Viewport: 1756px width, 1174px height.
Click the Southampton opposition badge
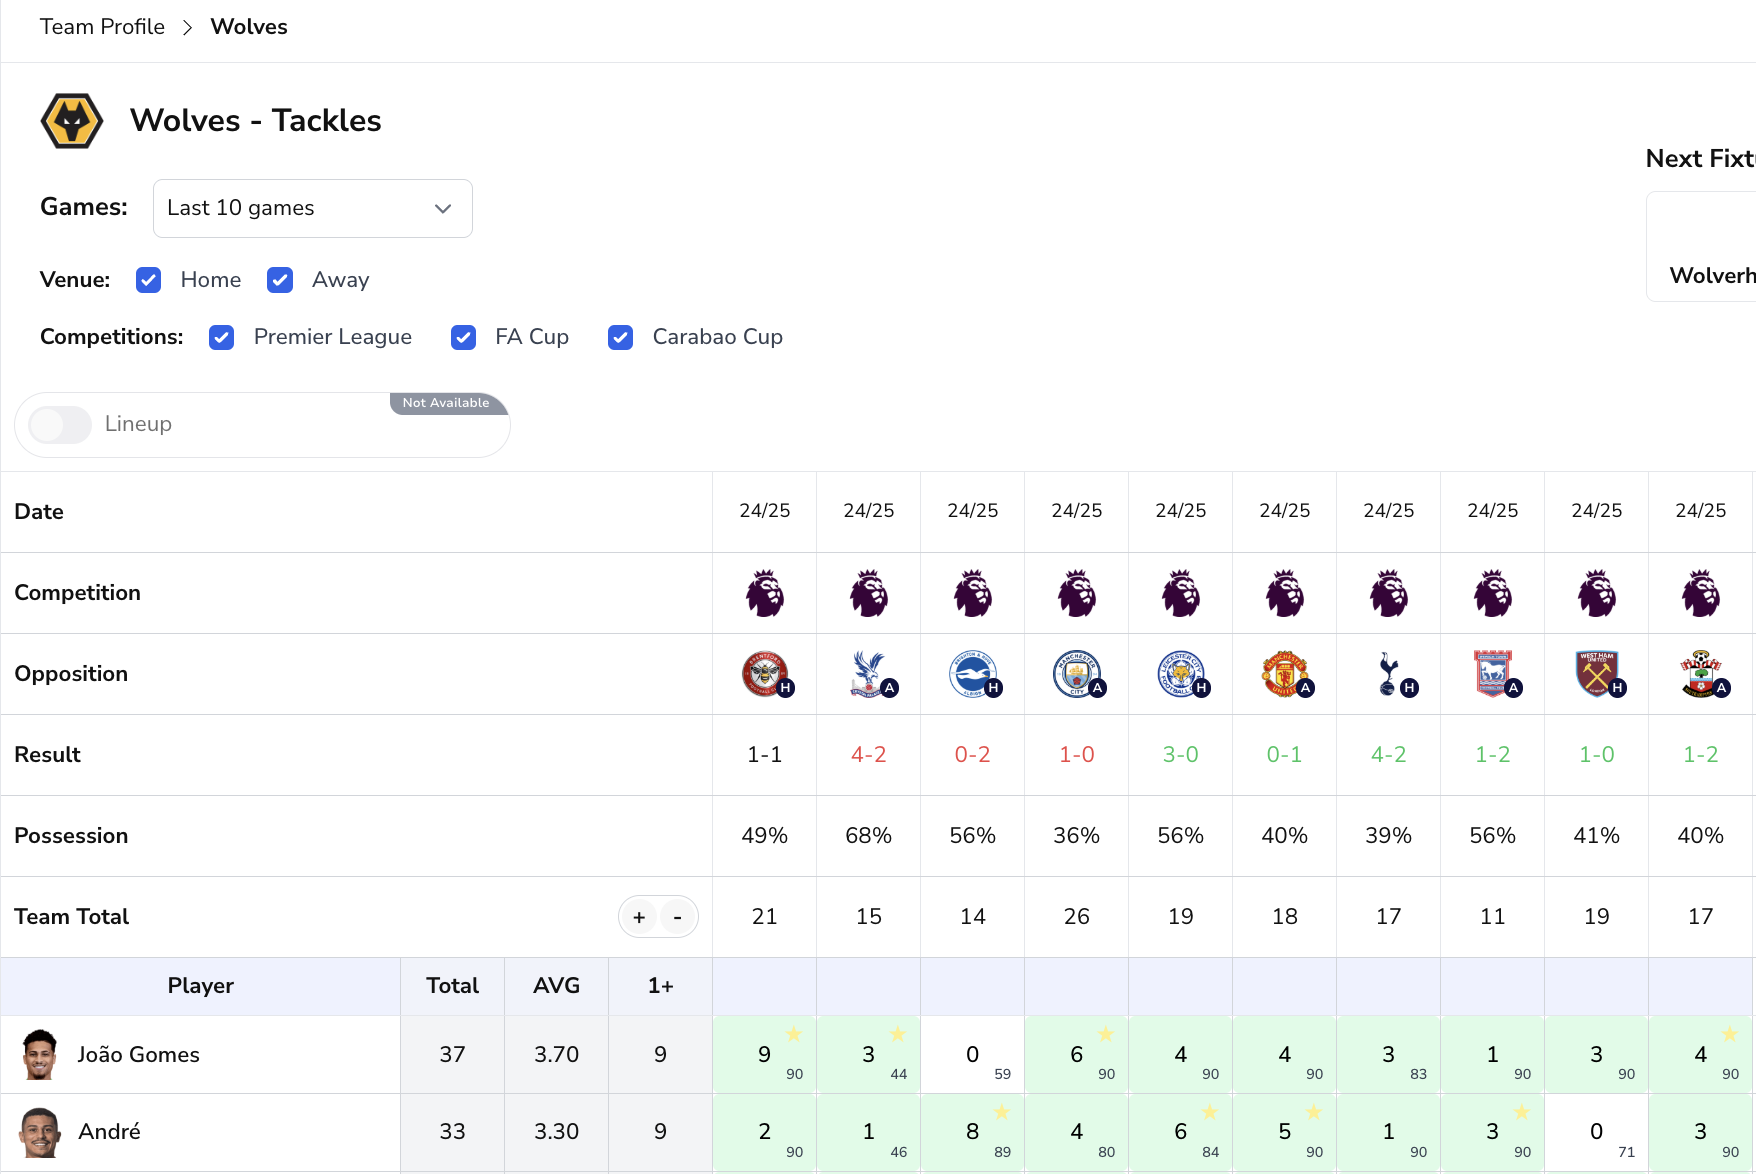pyautogui.click(x=1701, y=674)
